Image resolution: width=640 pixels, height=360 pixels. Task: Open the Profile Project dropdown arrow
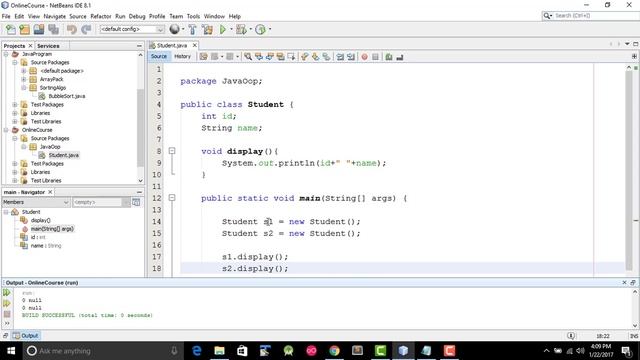click(x=269, y=29)
